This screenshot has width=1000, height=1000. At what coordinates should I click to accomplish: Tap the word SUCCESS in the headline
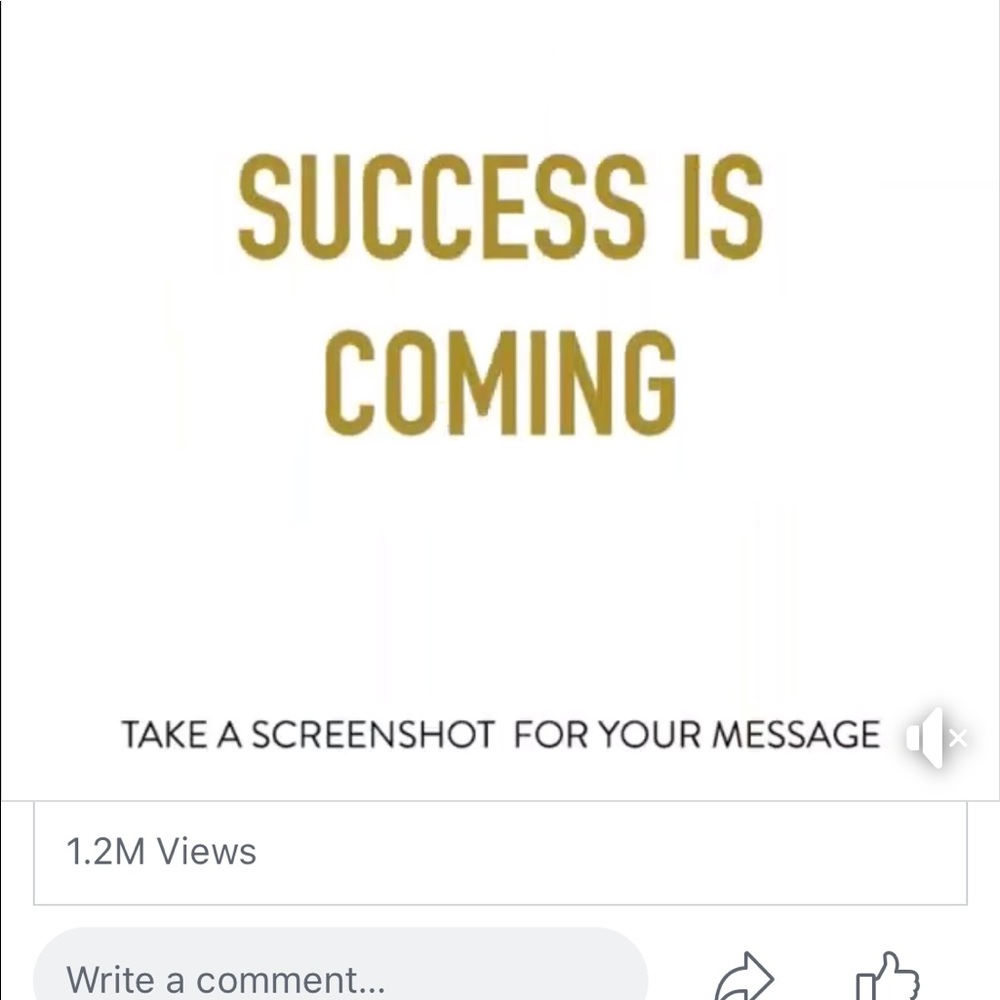point(442,208)
